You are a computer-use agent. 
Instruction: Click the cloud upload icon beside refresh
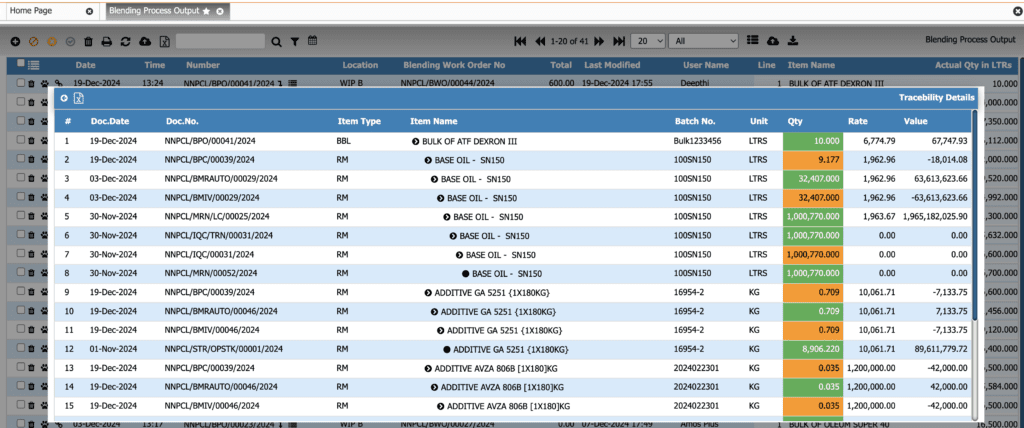(144, 41)
